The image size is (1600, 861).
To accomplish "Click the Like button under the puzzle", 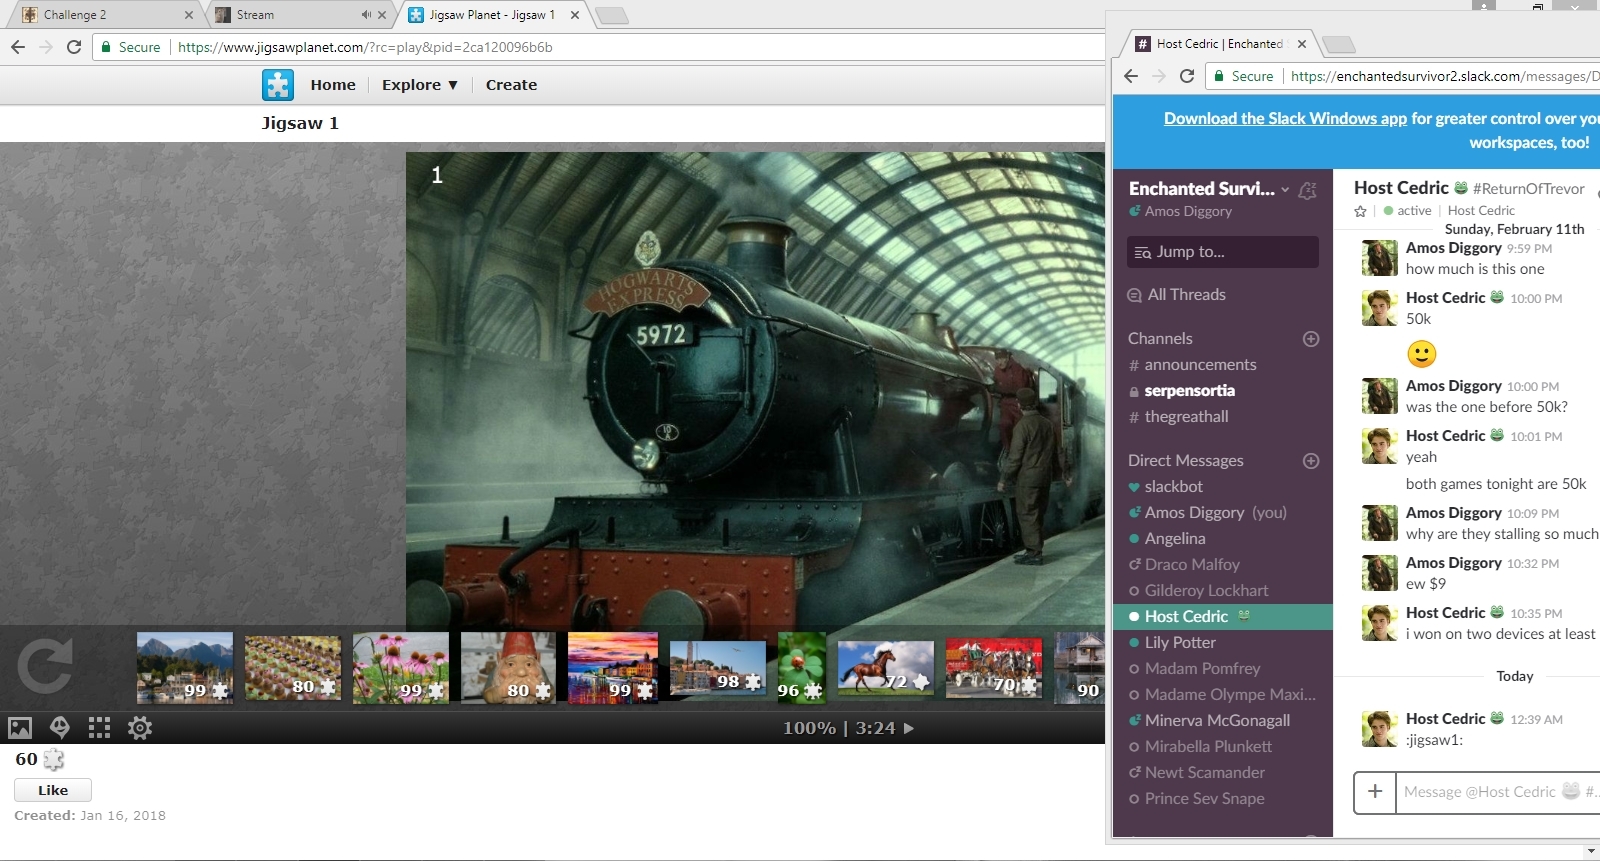I will click(53, 790).
